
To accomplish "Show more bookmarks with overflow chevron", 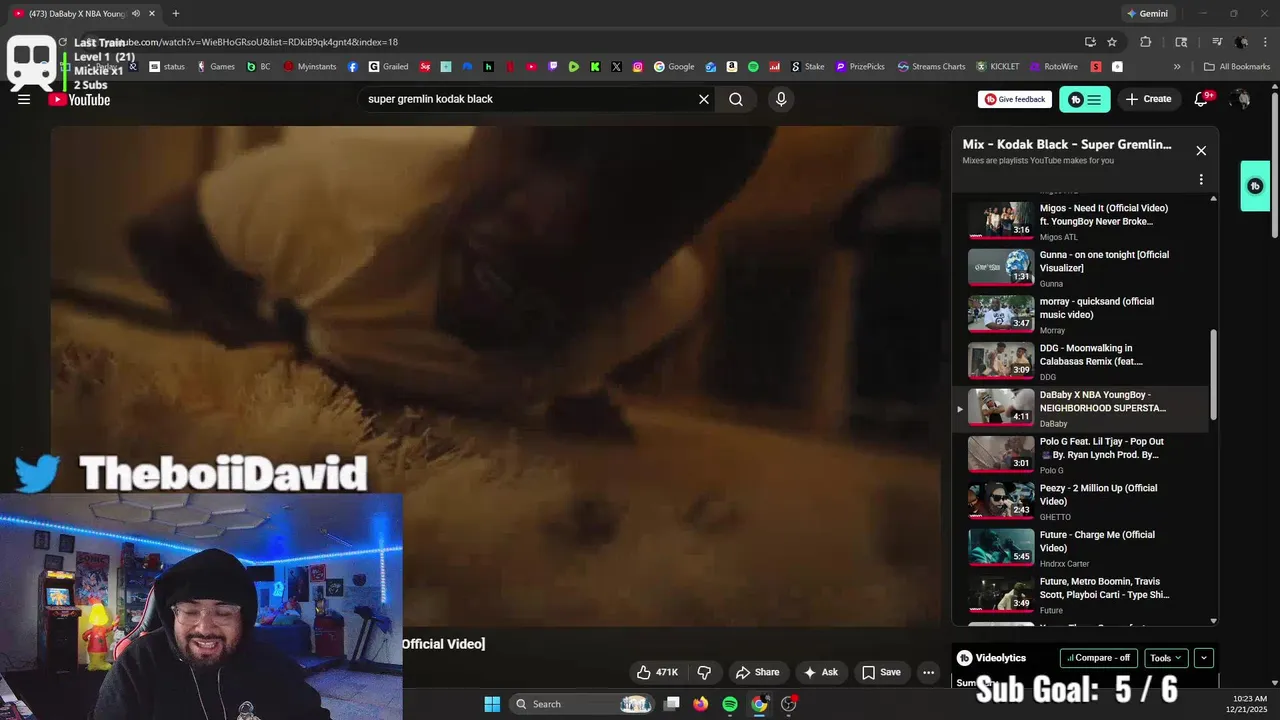I will 1177,67.
